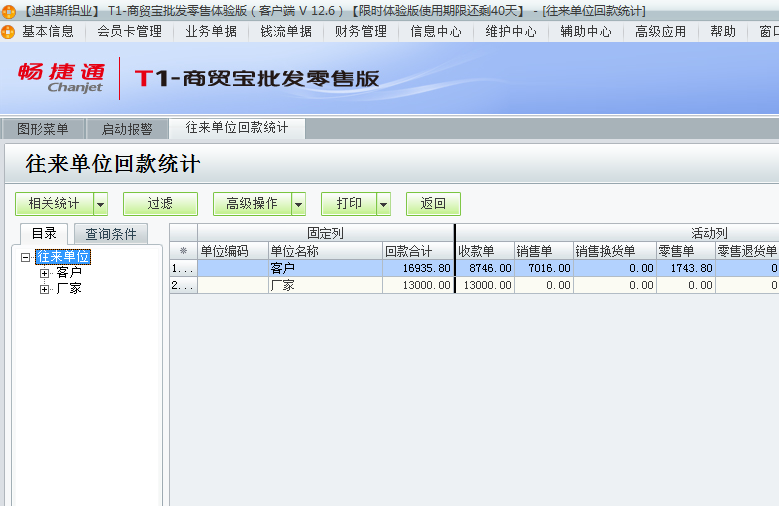This screenshot has height=506, width=779.
Task: Click the 客户 cell in 单位名称 column
Action: 325,268
